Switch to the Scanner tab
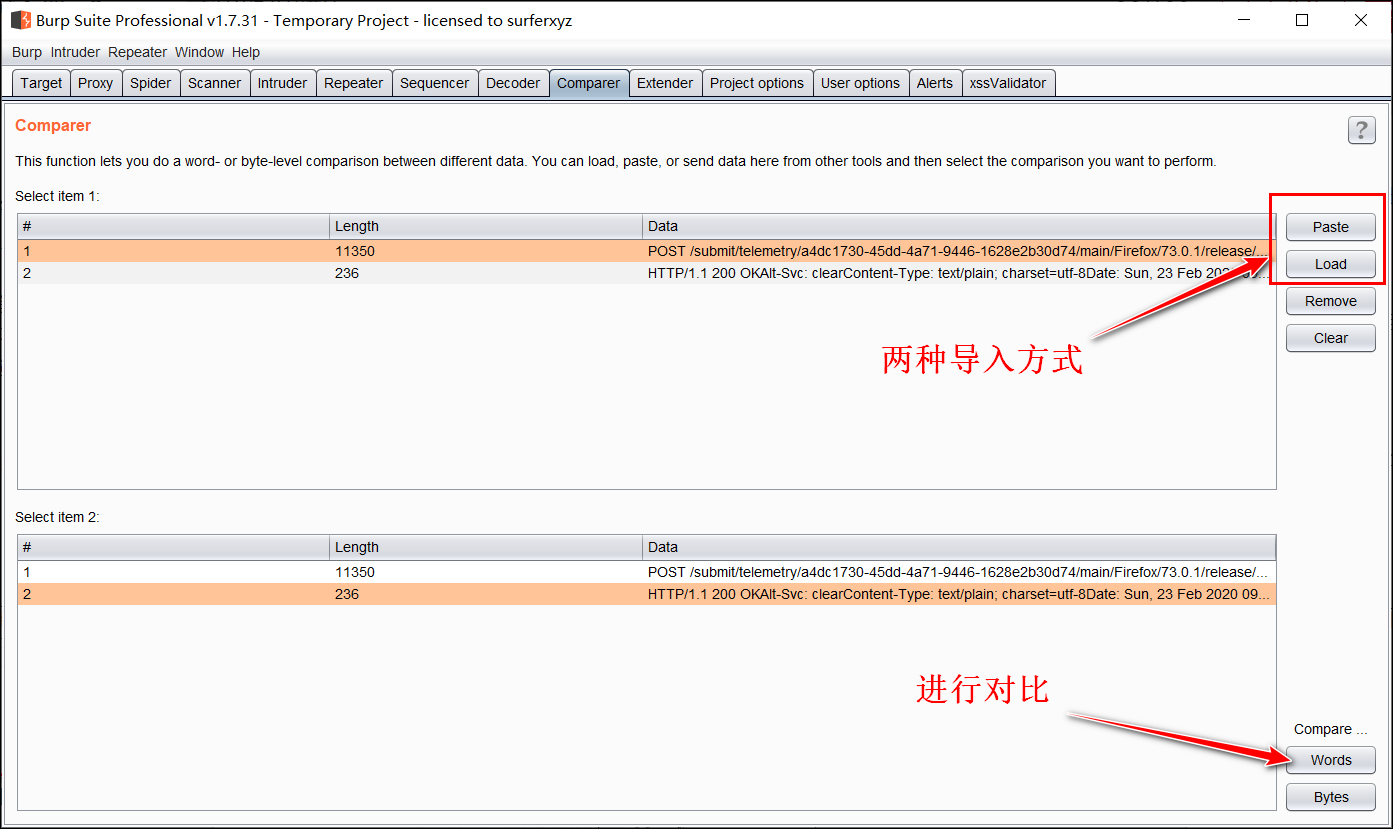1393x829 pixels. (x=214, y=83)
